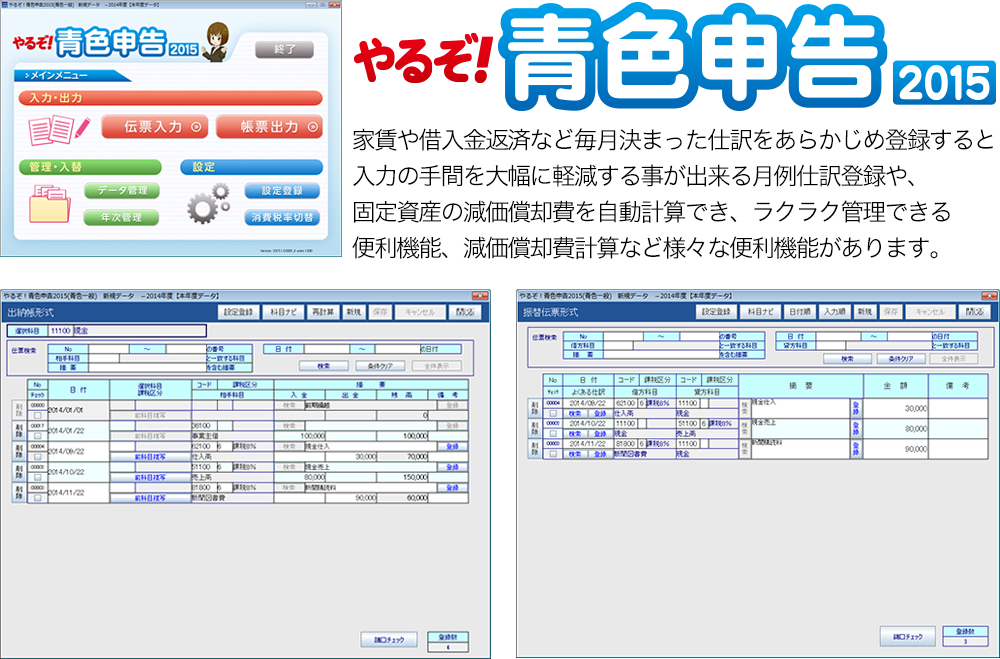This screenshot has height=659, width=1000.
Task: Click the folder icon under 管理・入替
Action: coord(49,204)
